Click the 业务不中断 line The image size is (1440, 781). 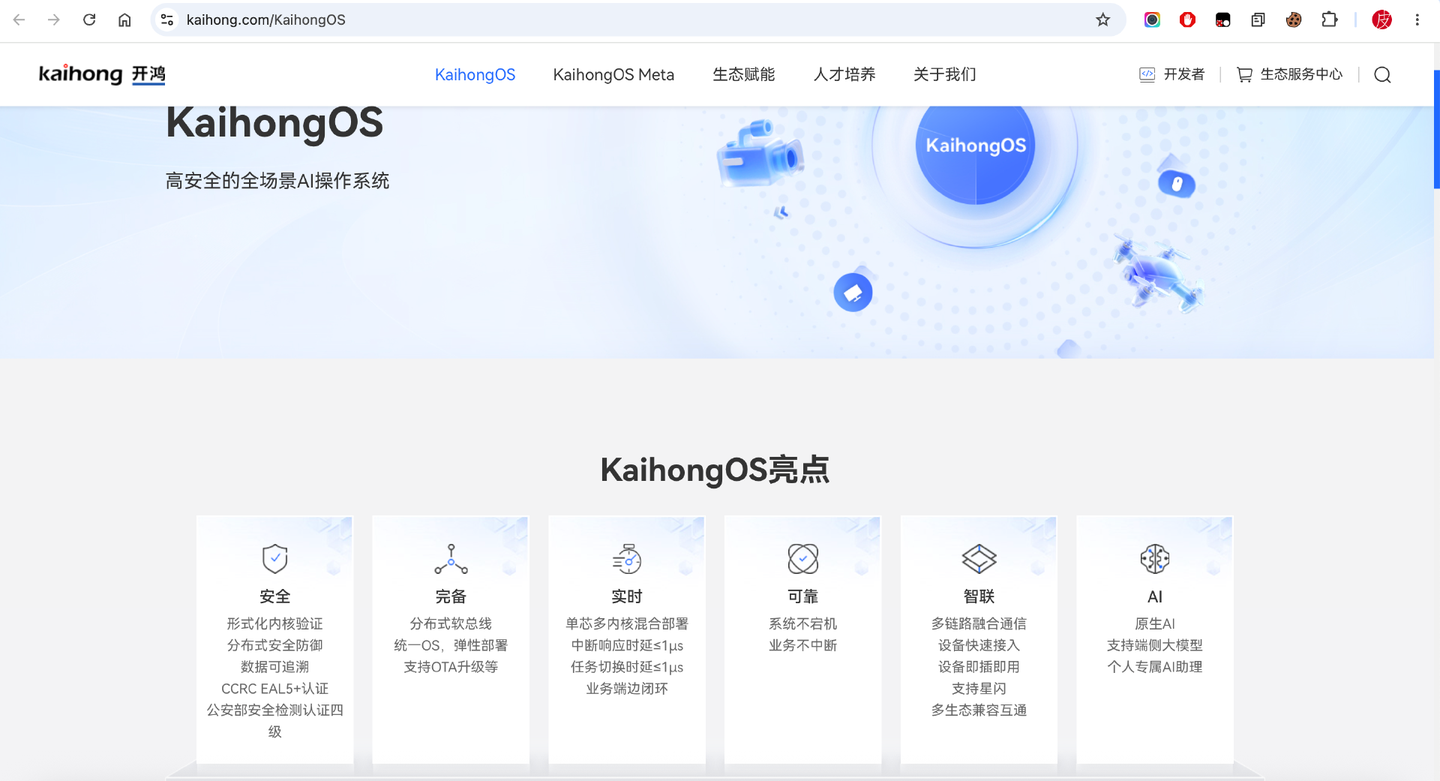803,646
